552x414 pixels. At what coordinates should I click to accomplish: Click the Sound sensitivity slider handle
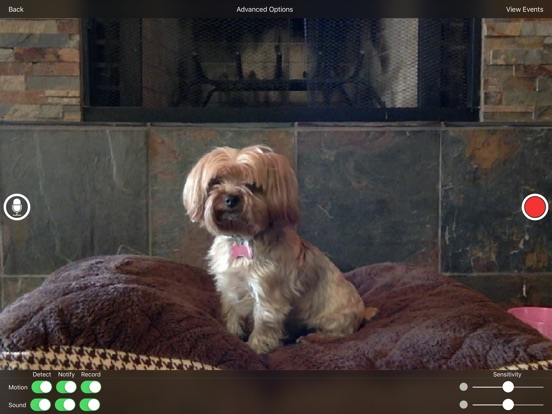click(x=508, y=404)
